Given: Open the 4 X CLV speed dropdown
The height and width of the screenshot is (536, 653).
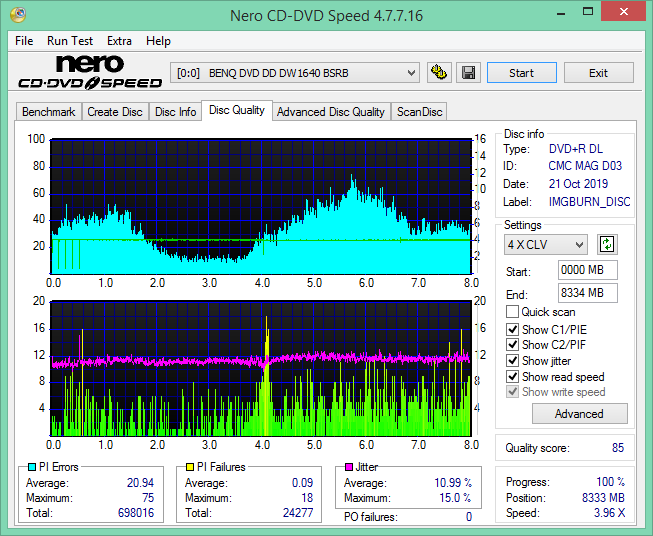Looking at the screenshot, I should (546, 245).
